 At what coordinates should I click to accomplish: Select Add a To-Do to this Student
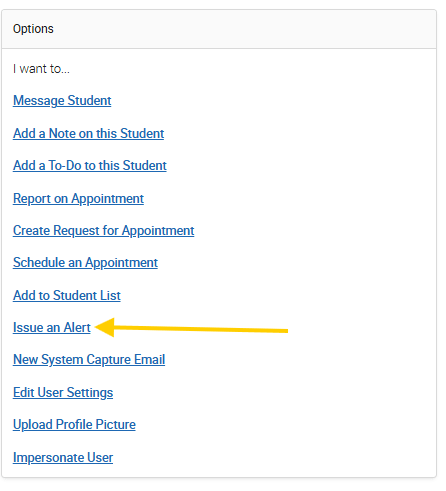pos(90,166)
